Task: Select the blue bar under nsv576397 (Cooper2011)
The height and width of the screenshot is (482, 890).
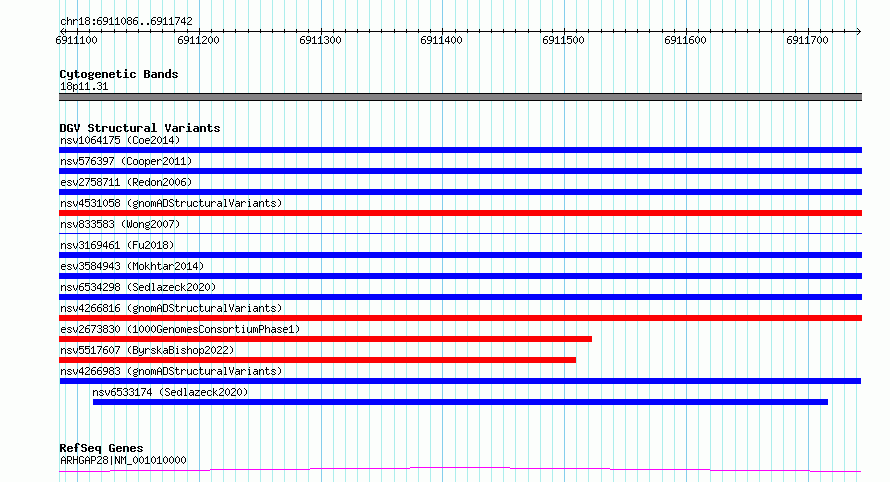Action: 460,171
